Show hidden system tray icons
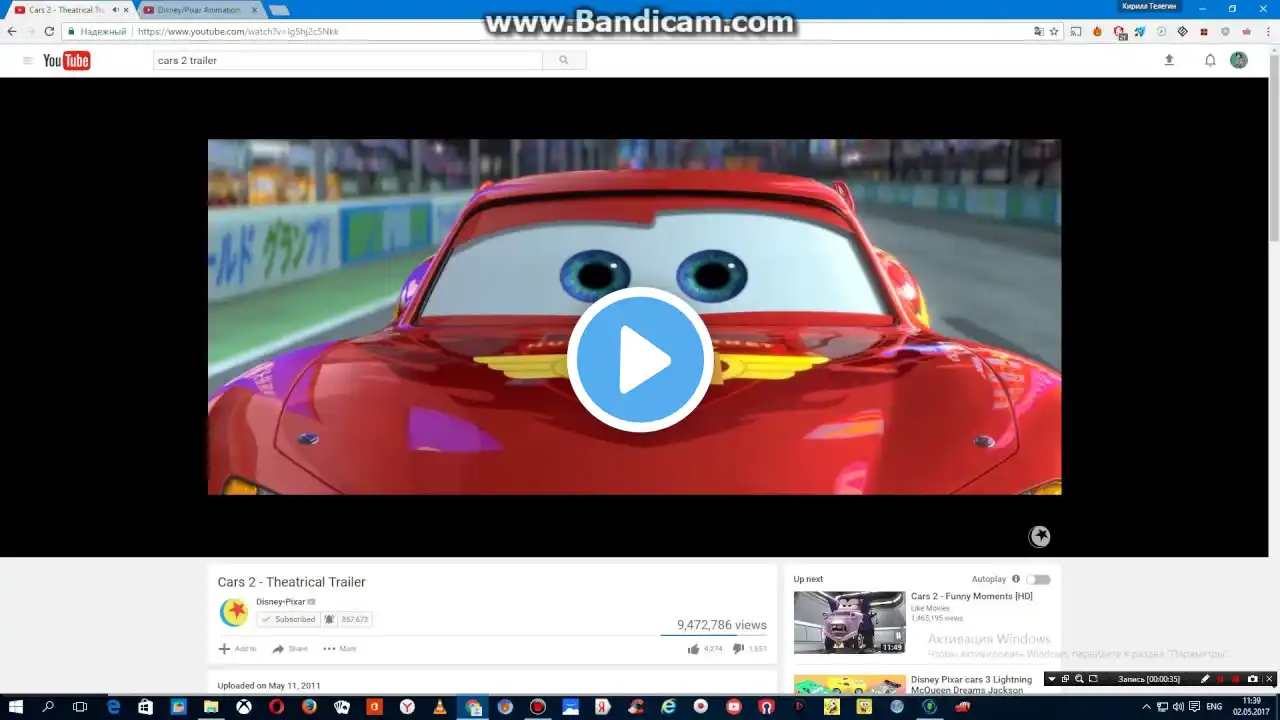Screen dimensions: 1280x720 point(1146,707)
